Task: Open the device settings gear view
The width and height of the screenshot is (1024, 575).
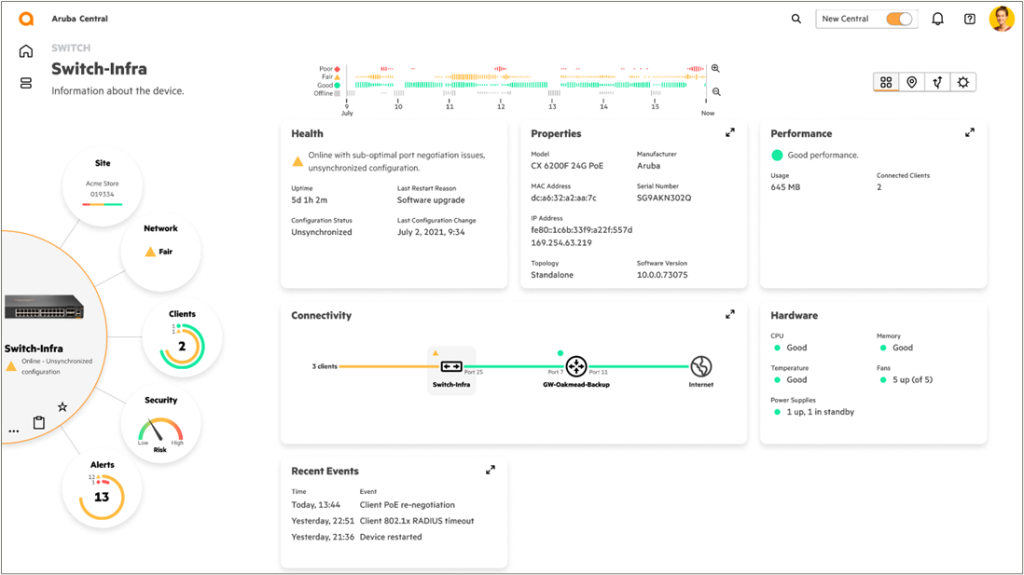Action: [963, 82]
